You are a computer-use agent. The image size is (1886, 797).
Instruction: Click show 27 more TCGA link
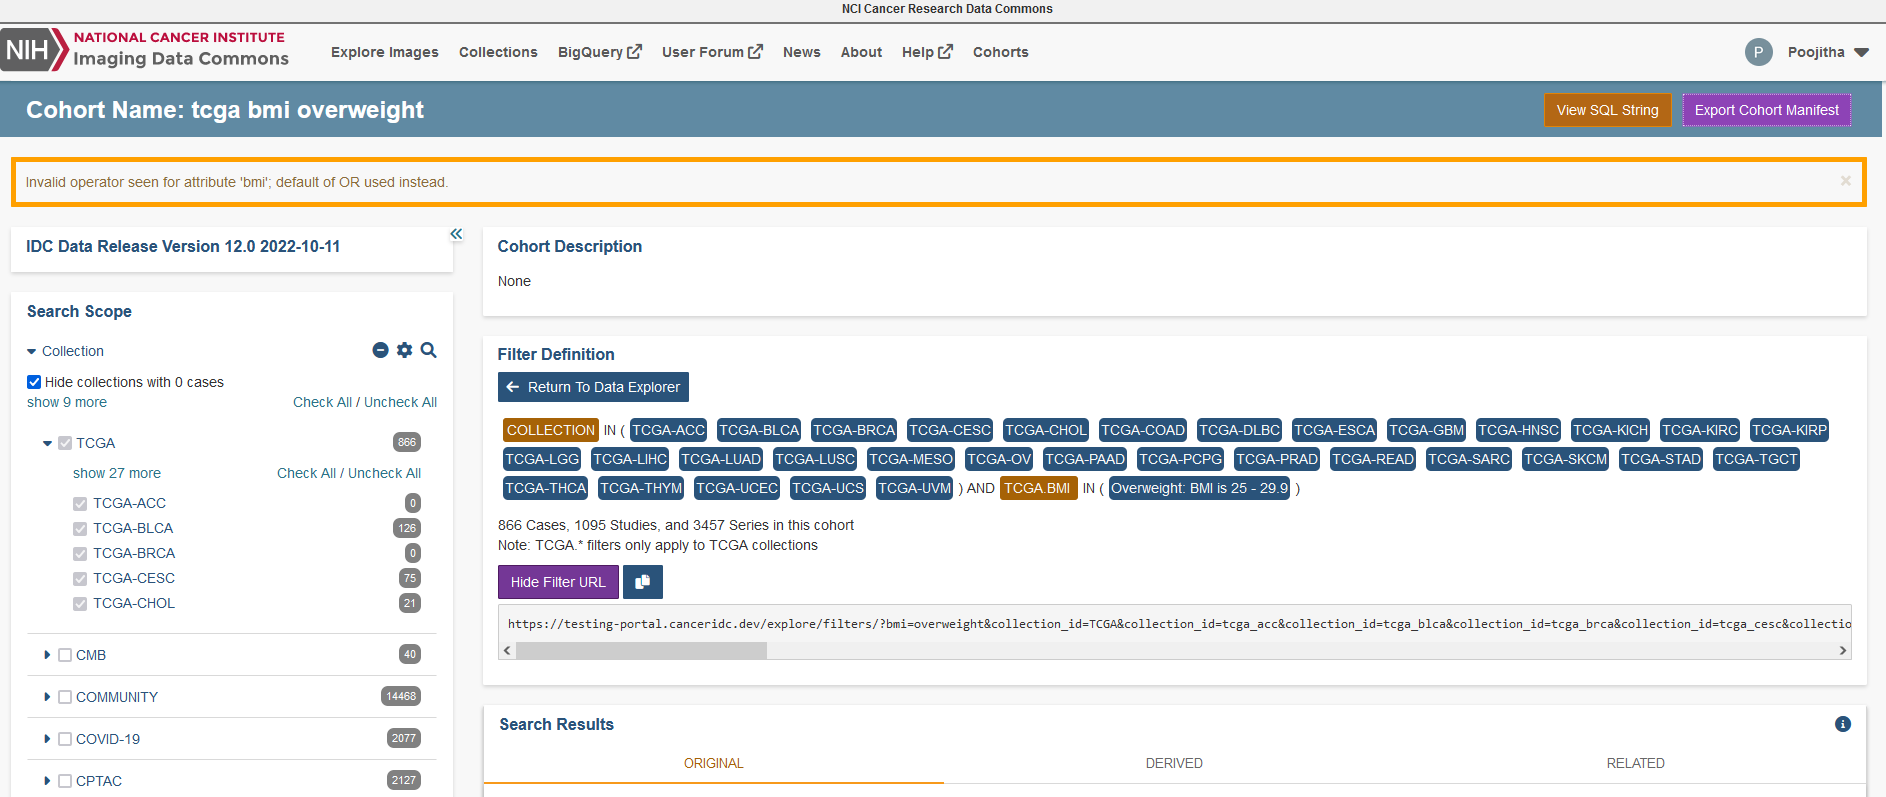pos(117,473)
